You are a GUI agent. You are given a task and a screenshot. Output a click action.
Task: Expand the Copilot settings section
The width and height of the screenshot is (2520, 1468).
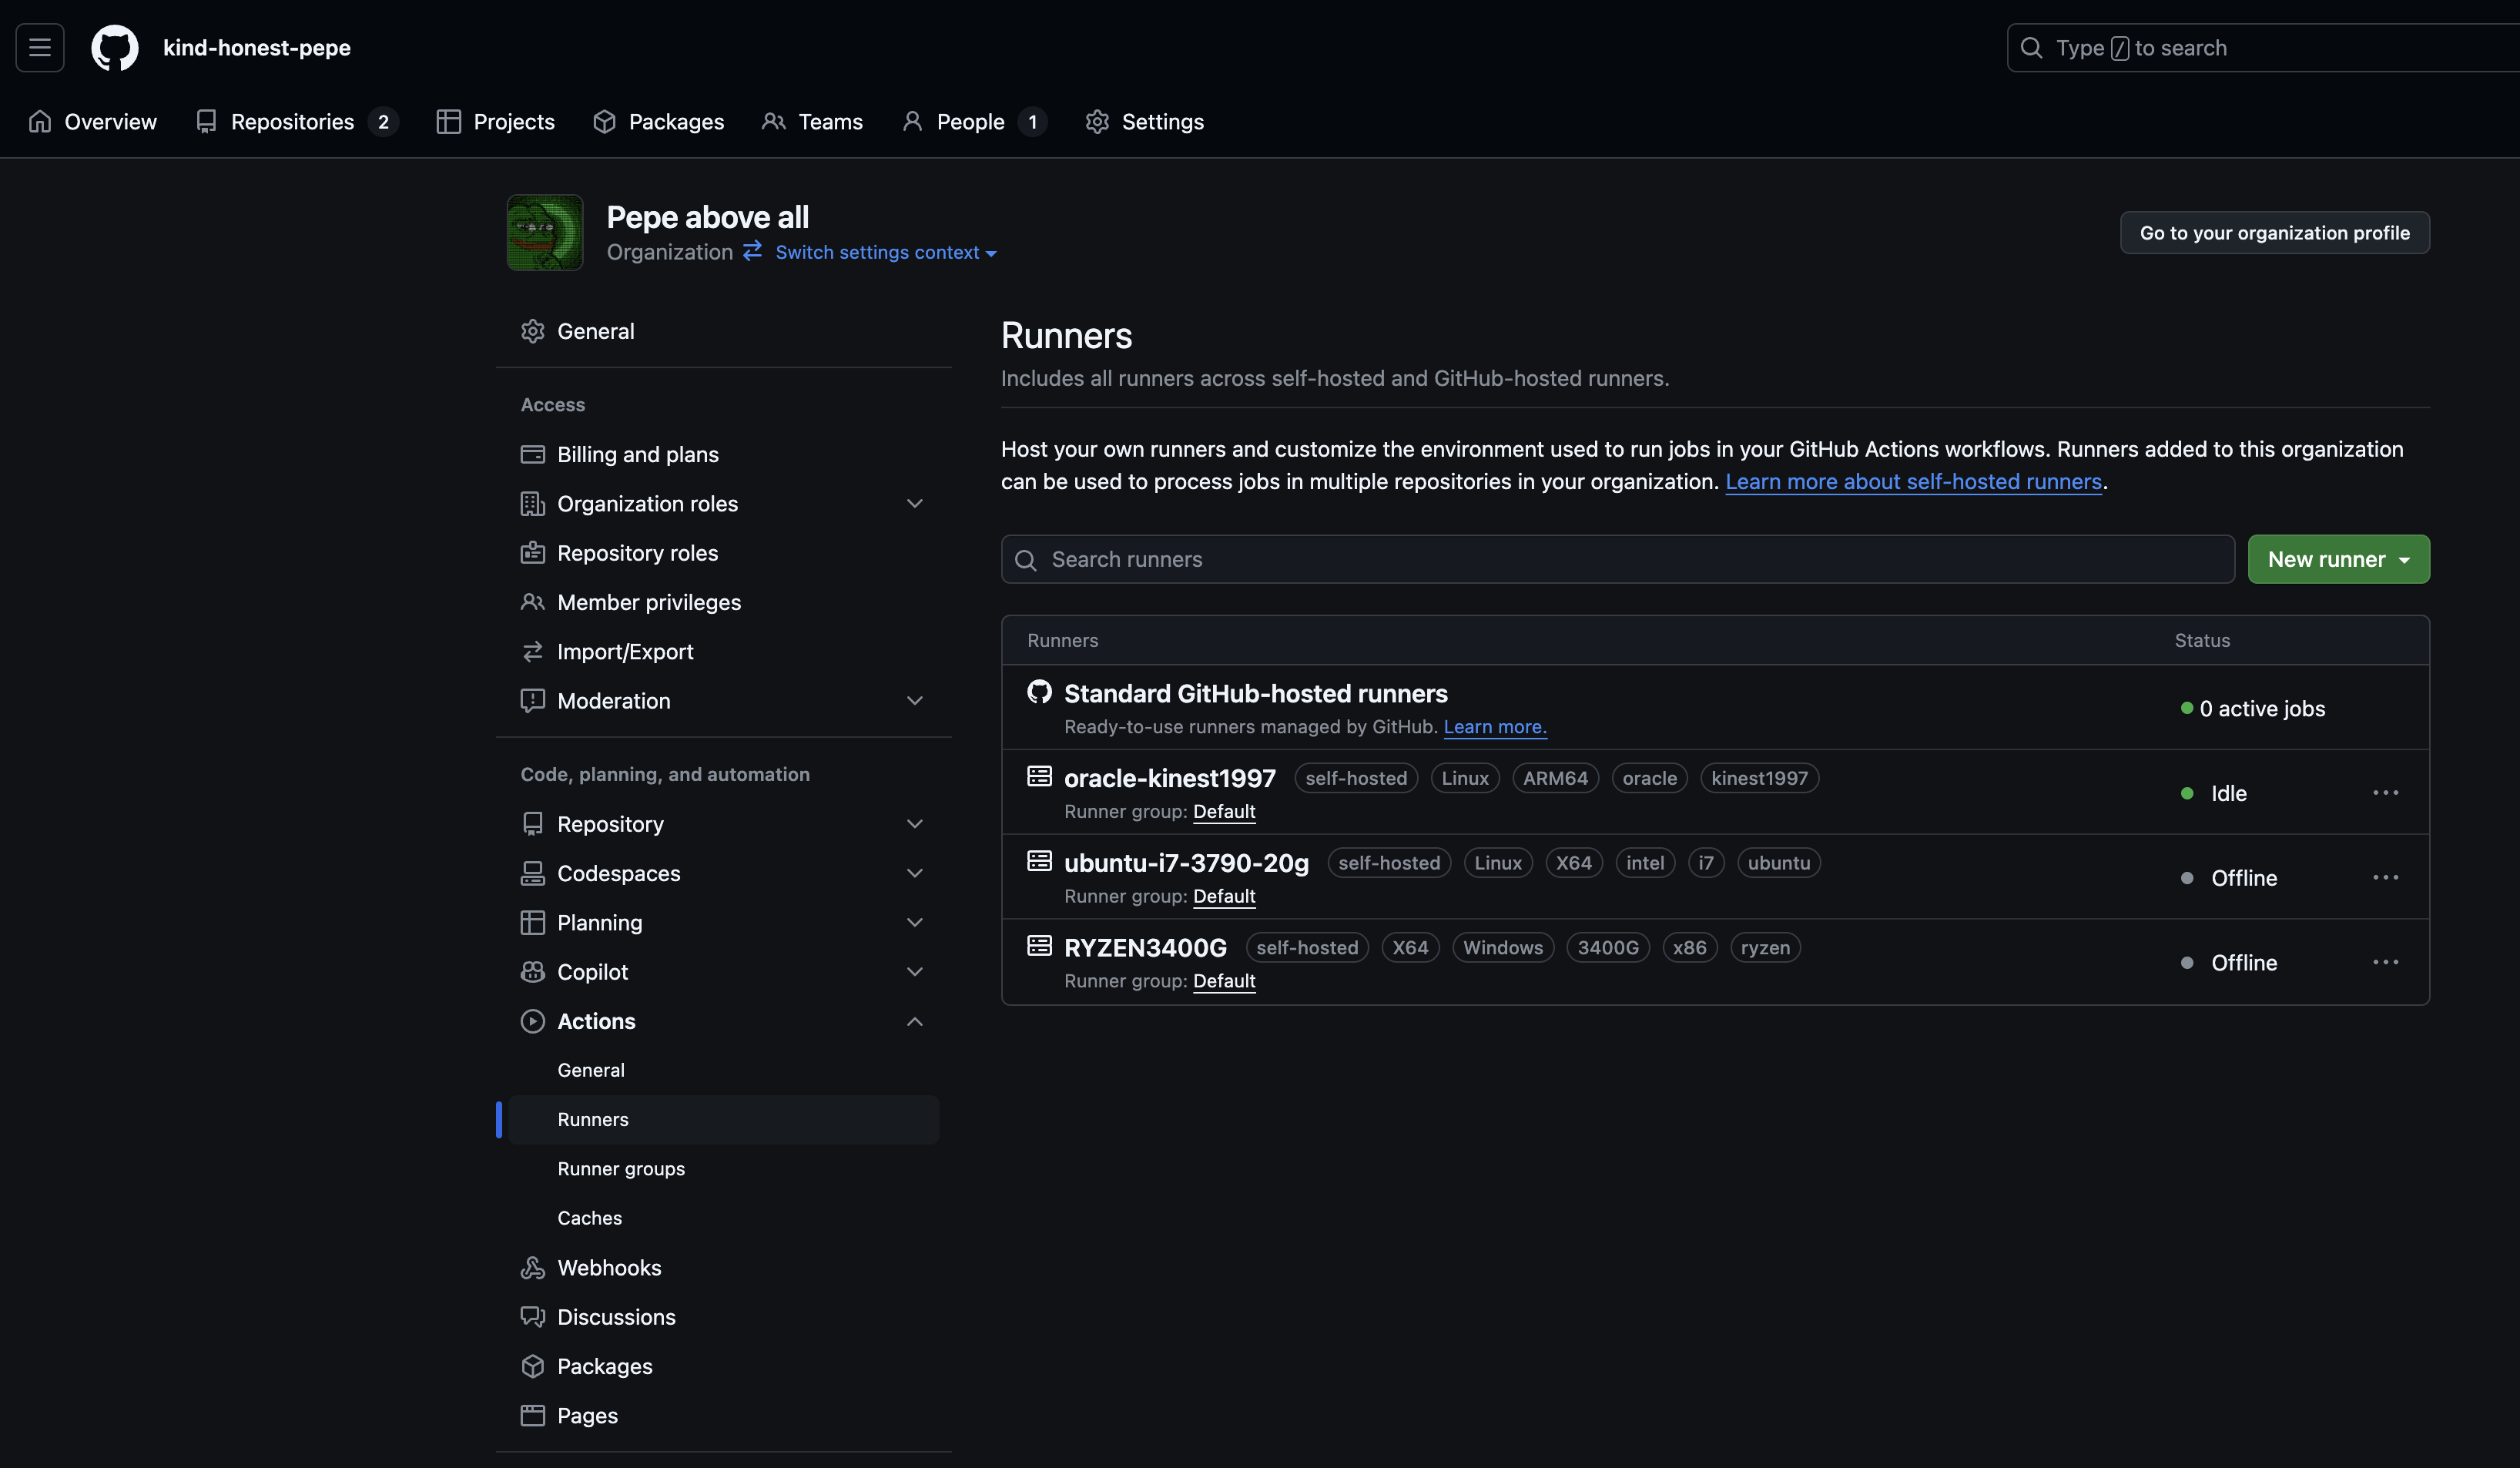pos(914,972)
